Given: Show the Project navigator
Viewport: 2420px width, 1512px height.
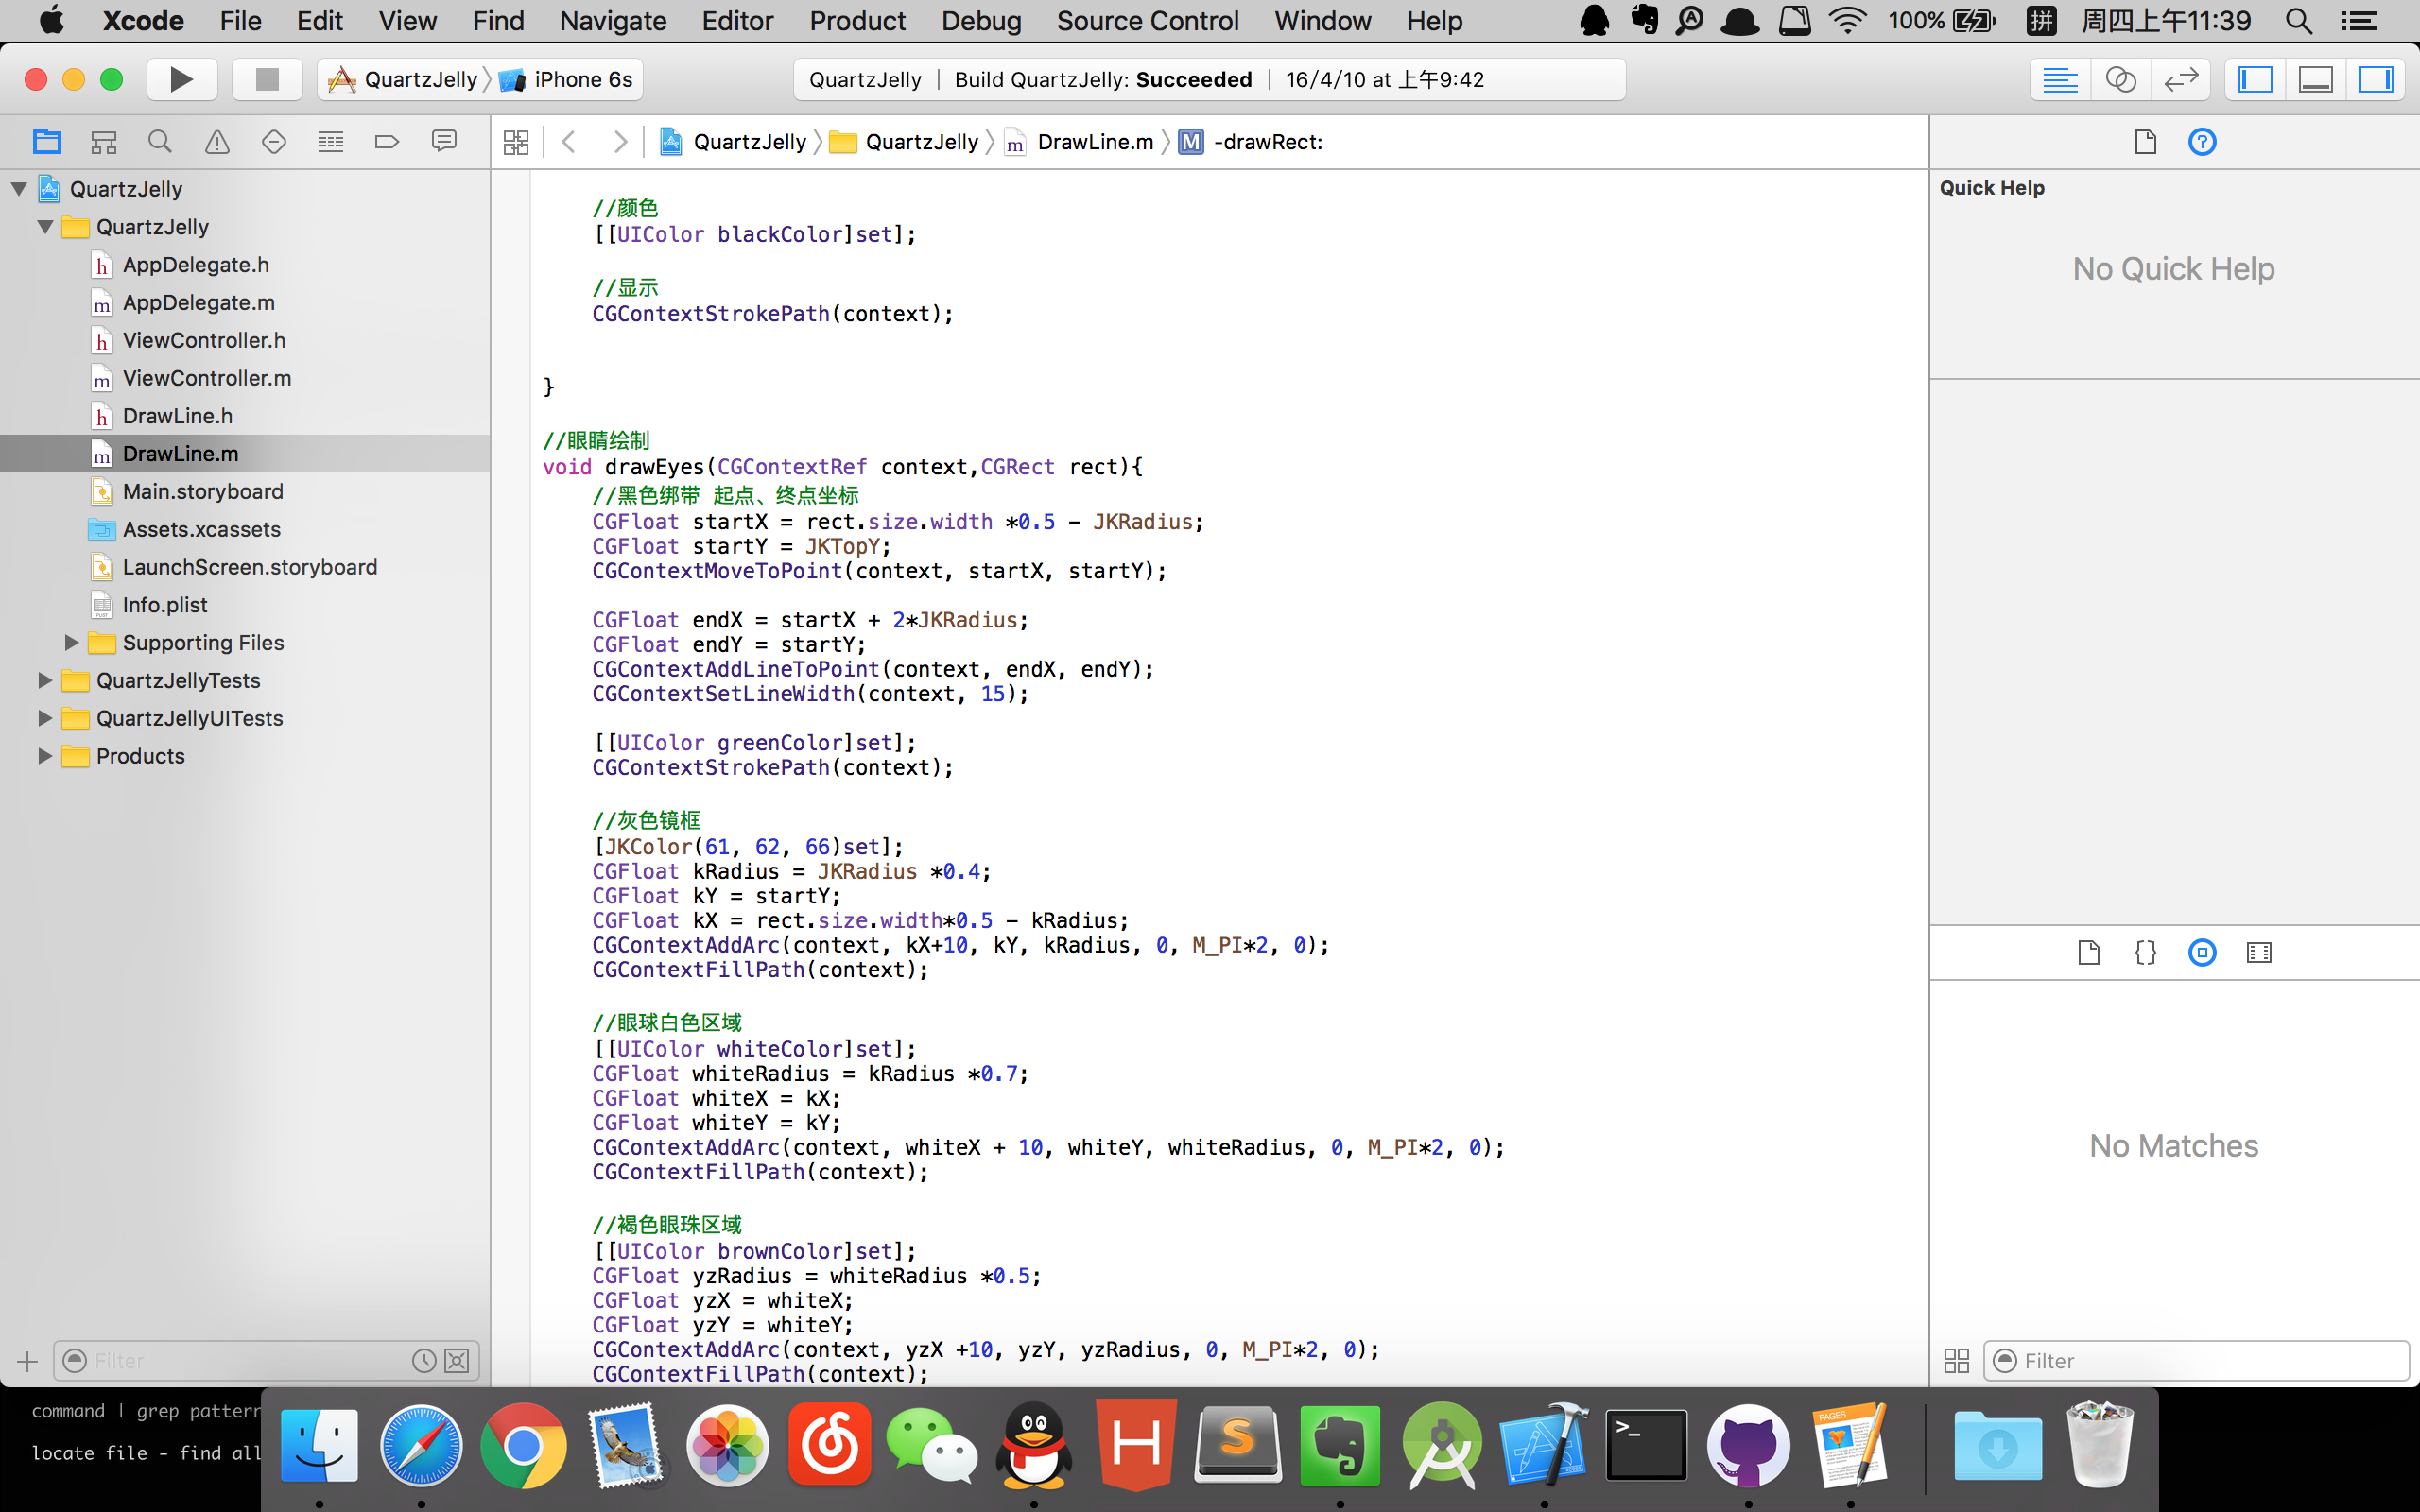Looking at the screenshot, I should tap(46, 142).
